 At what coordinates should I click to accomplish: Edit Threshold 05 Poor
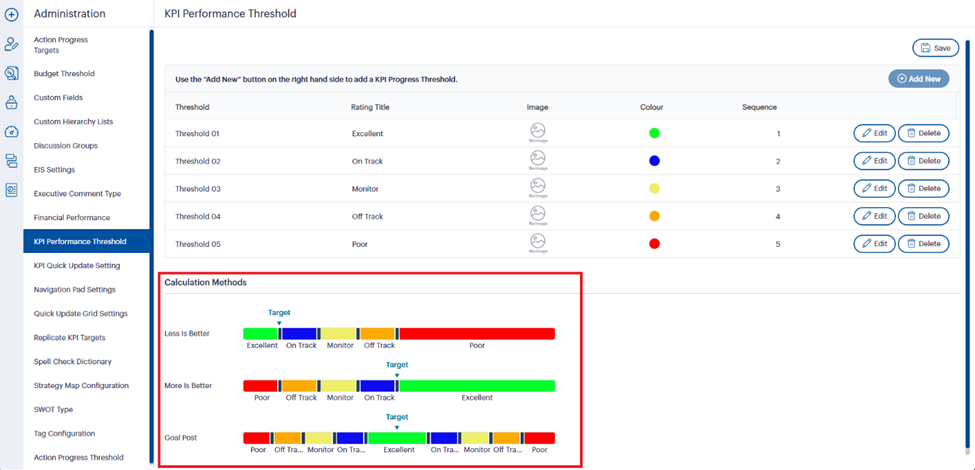[x=874, y=244]
